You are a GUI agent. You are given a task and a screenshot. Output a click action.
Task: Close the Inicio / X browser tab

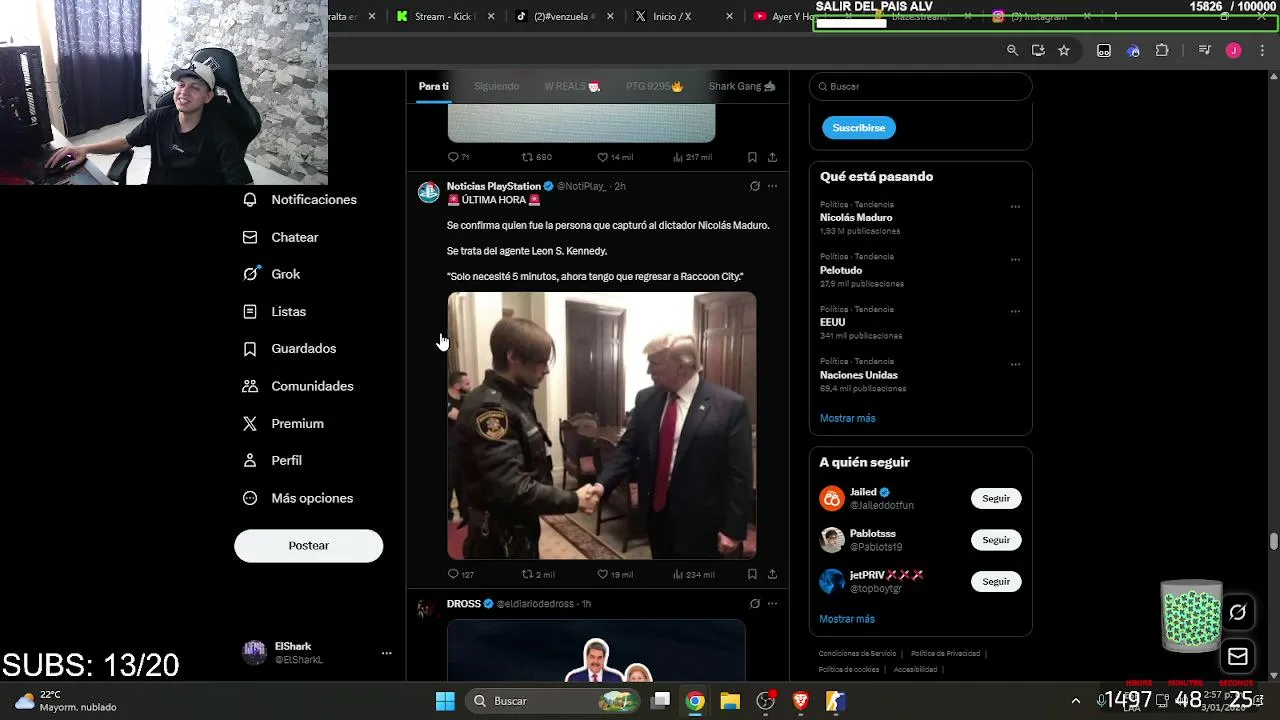coord(729,16)
